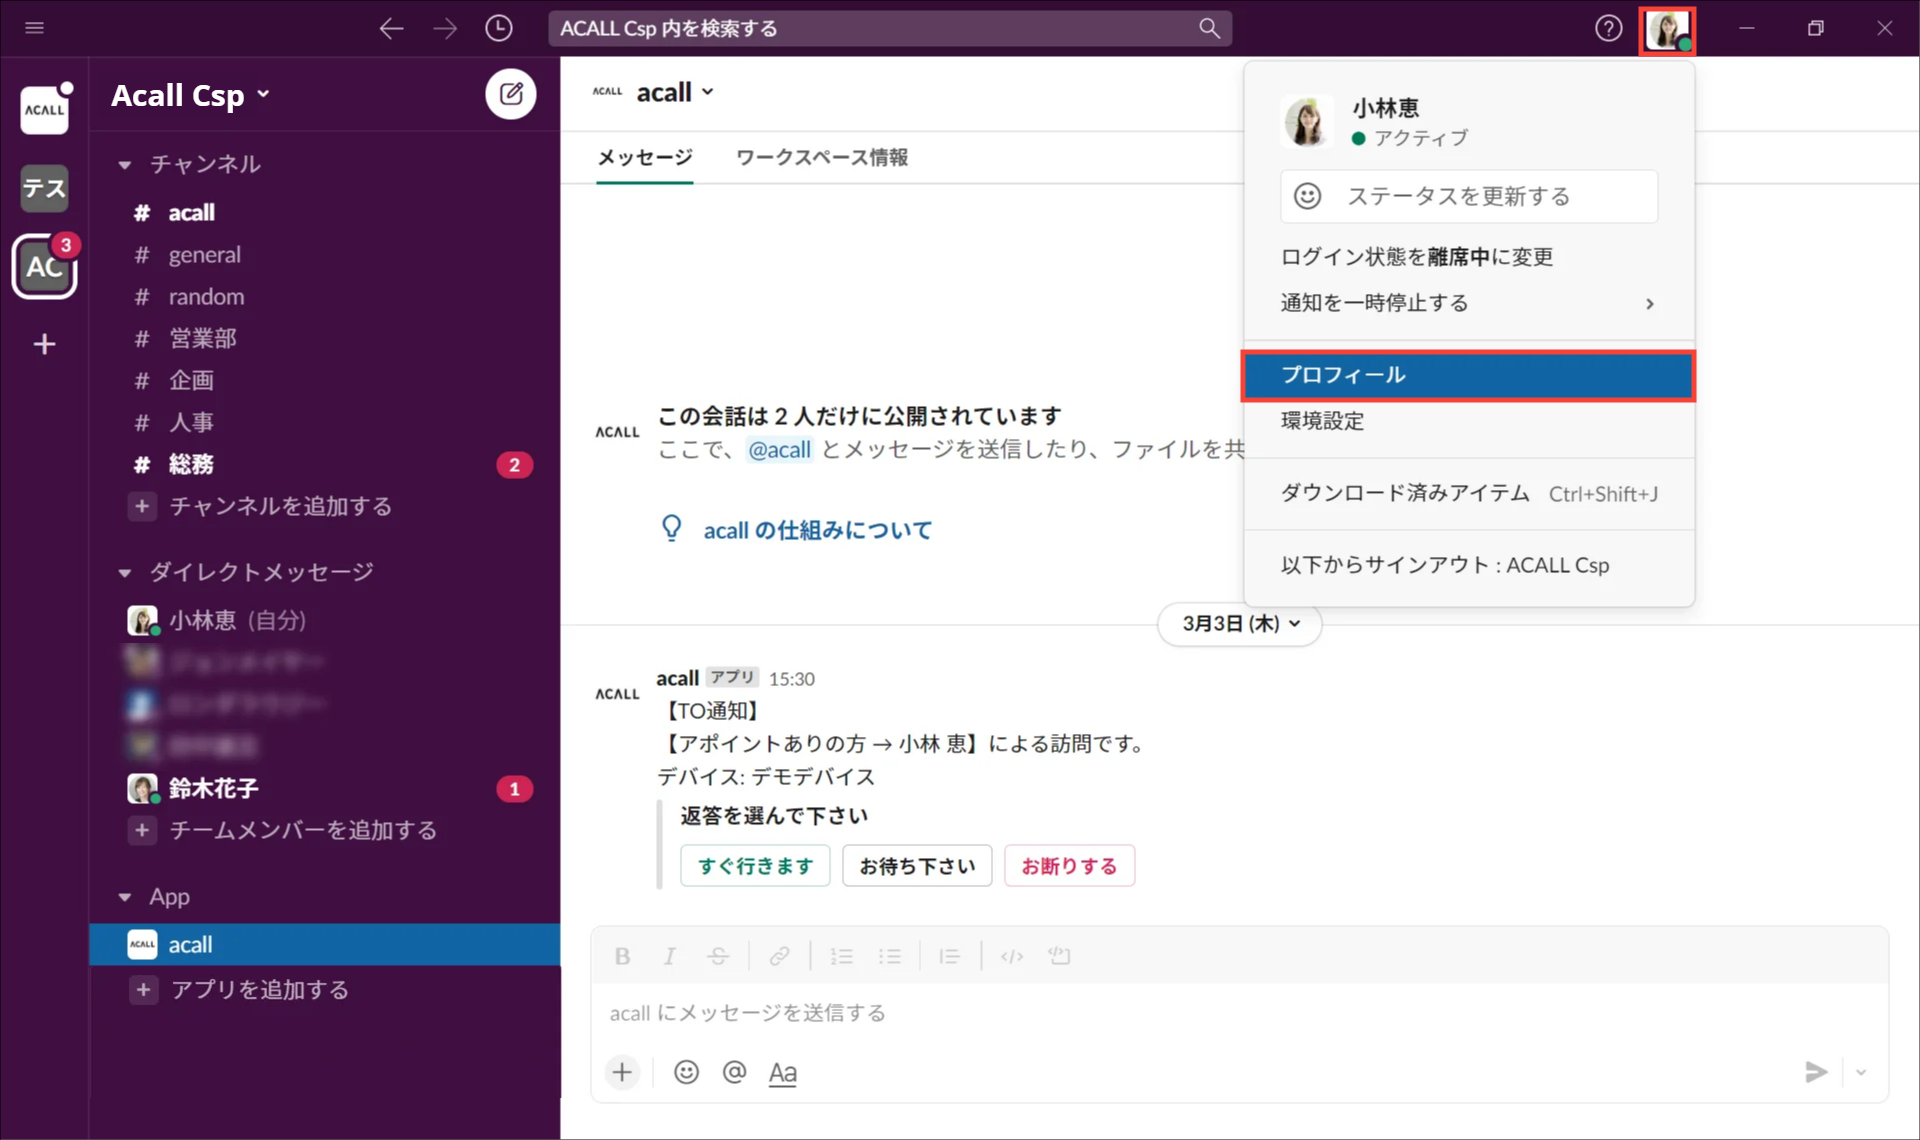Toggle the Aa formatting toolbar
The width and height of the screenshot is (1920, 1140).
pyautogui.click(x=782, y=1073)
